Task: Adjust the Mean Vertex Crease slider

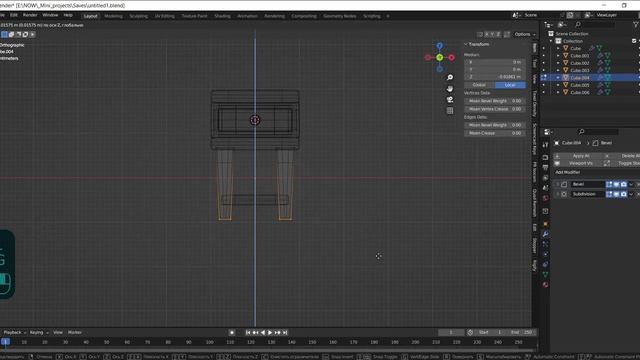Action: tap(495, 109)
